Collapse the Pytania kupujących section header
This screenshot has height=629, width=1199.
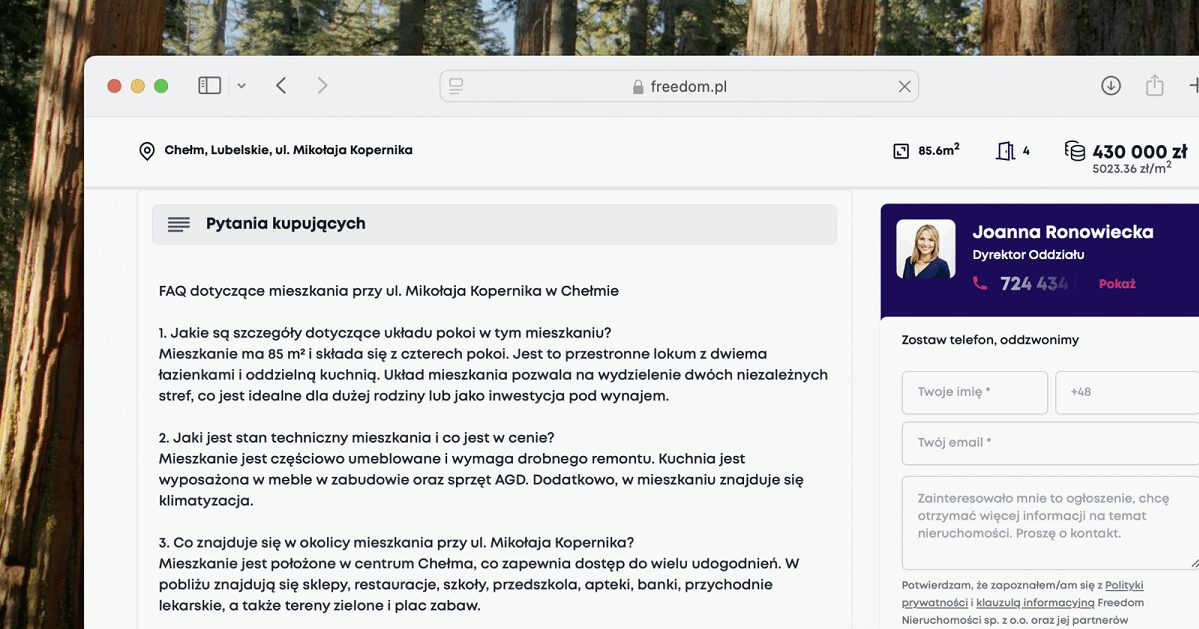[494, 224]
